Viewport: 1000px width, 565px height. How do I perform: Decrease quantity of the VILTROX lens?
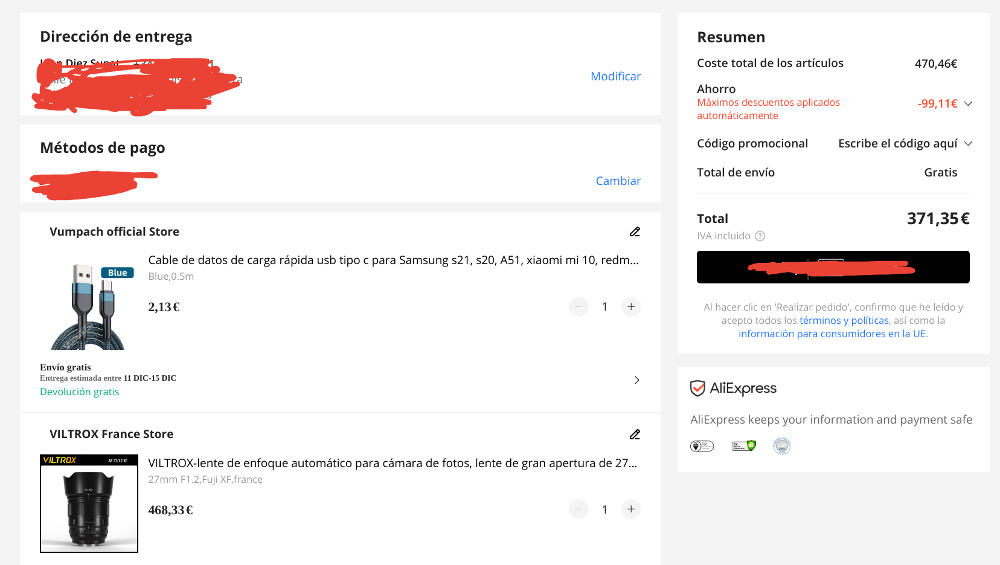[578, 509]
